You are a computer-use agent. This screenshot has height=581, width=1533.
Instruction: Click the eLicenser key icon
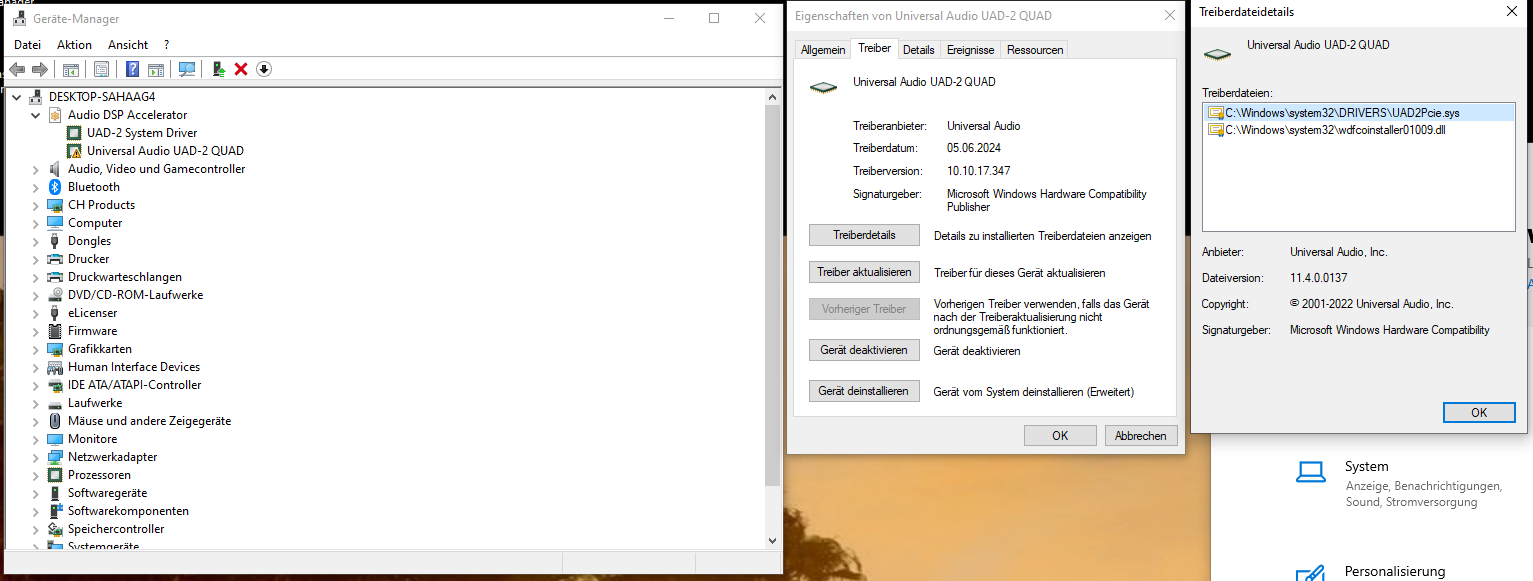click(x=56, y=313)
